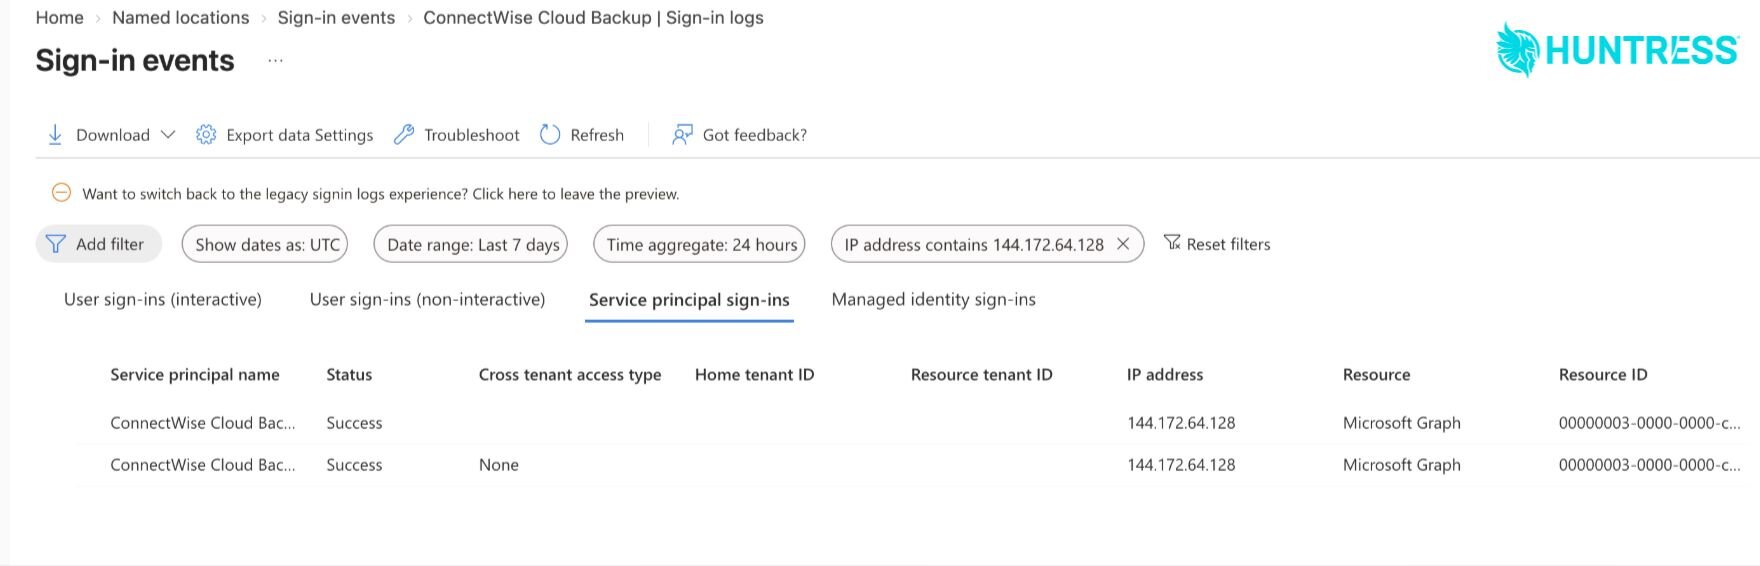Sort by Home tenant ID column
Screen dimensions: 1760x566
coord(754,374)
